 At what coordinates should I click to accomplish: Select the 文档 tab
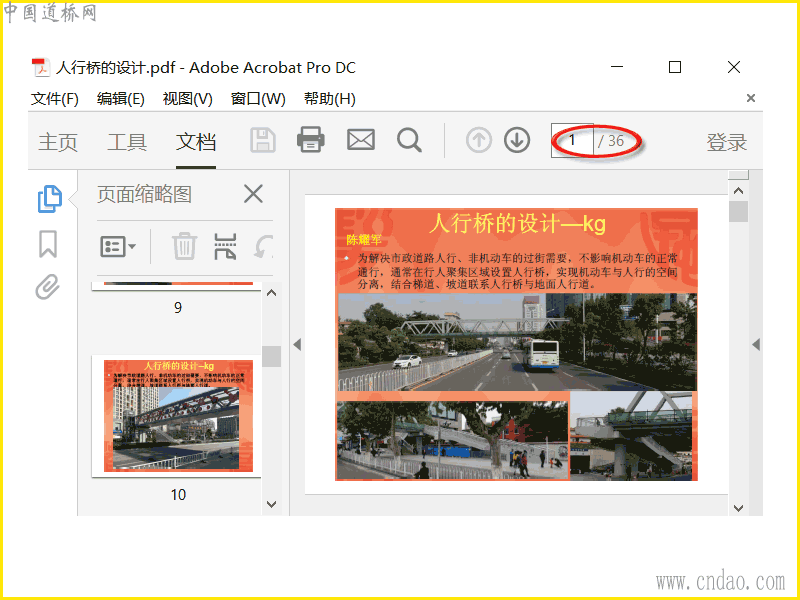[x=196, y=142]
